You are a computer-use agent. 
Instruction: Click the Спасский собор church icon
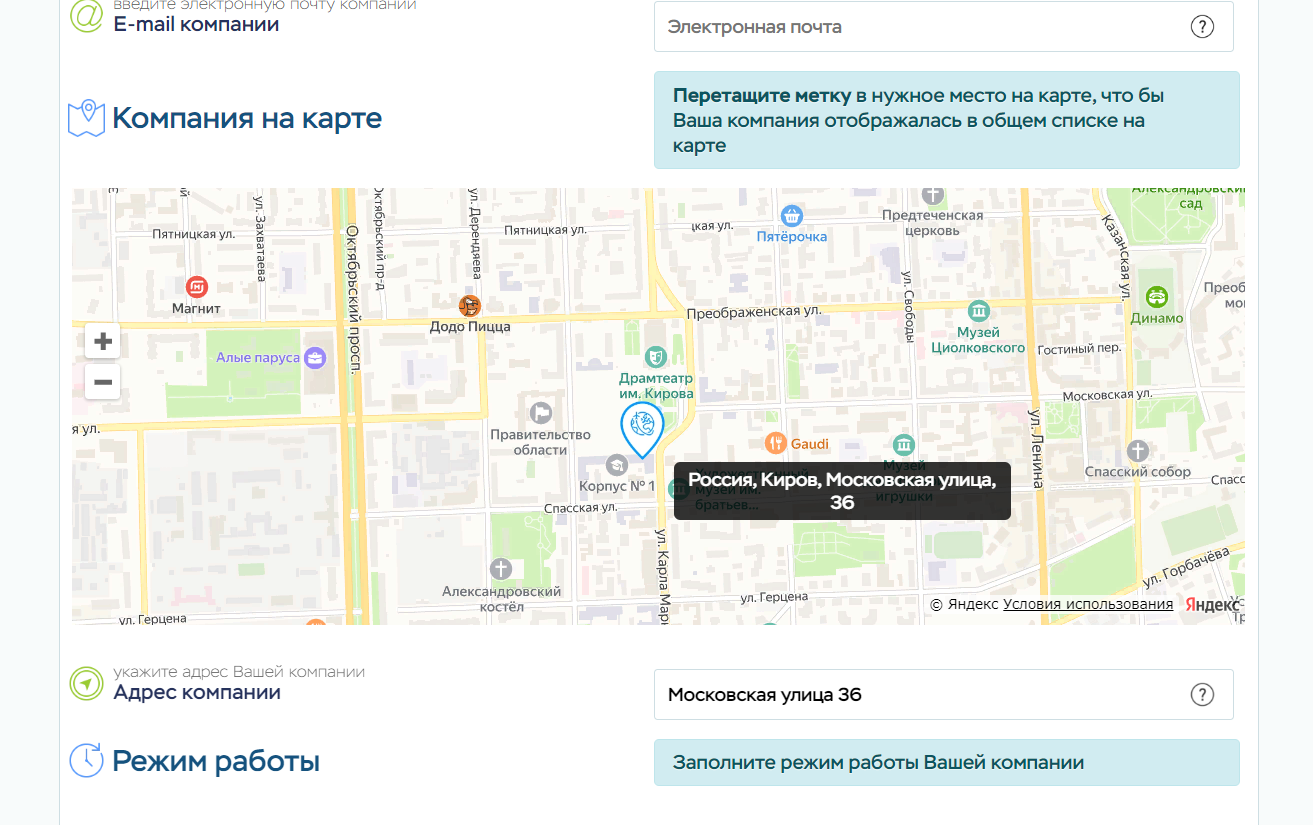pyautogui.click(x=1138, y=450)
